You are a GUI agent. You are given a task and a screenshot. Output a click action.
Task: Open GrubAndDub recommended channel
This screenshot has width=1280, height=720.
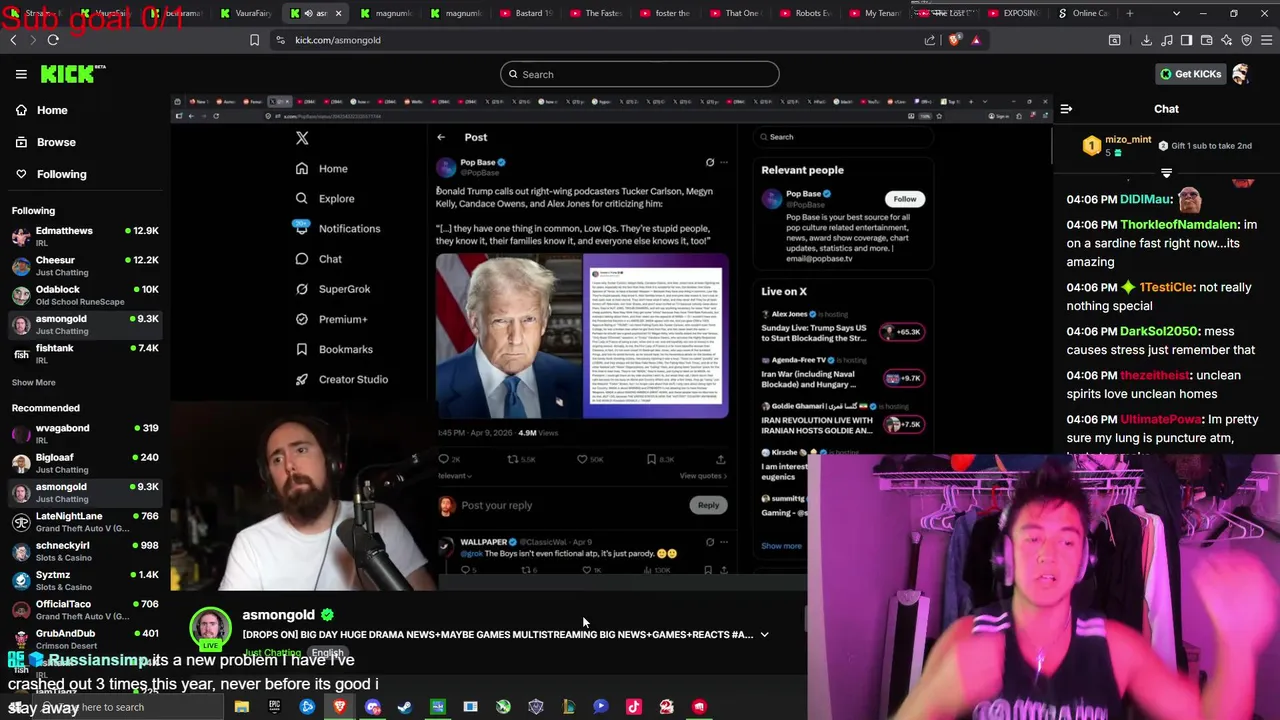pyautogui.click(x=85, y=639)
